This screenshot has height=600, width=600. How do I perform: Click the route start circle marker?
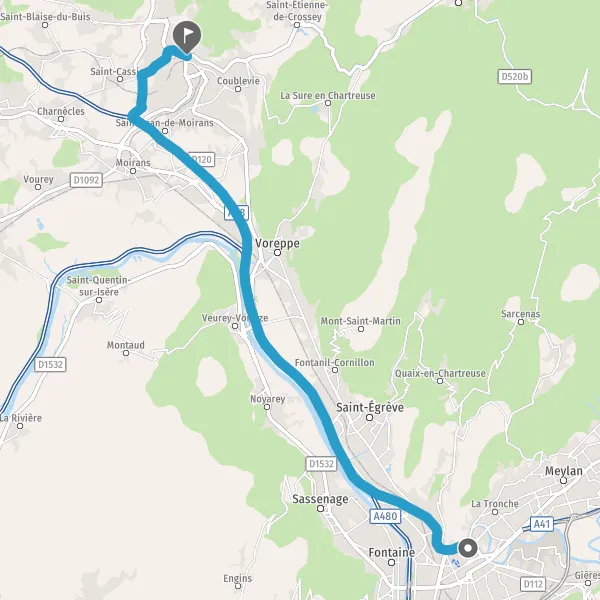click(x=468, y=548)
